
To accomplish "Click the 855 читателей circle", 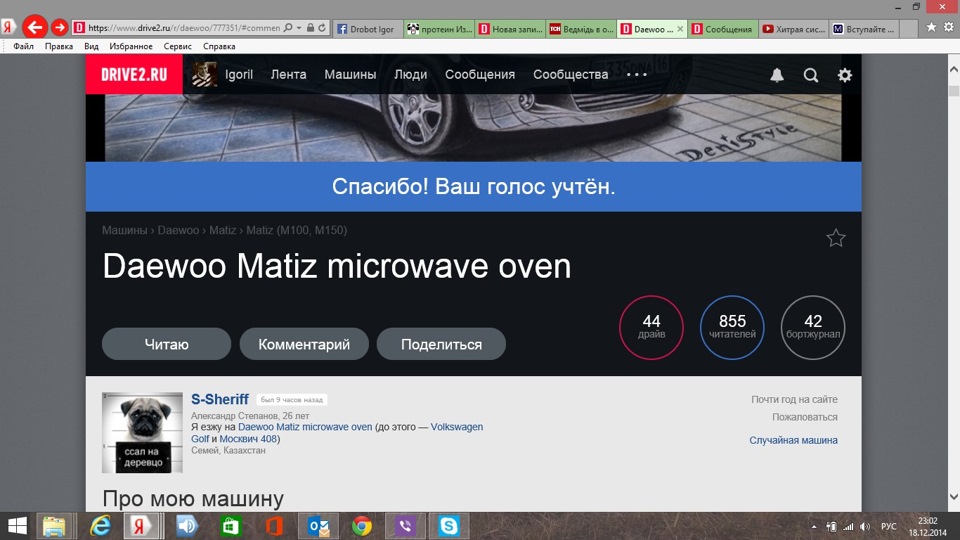I will pyautogui.click(x=732, y=328).
